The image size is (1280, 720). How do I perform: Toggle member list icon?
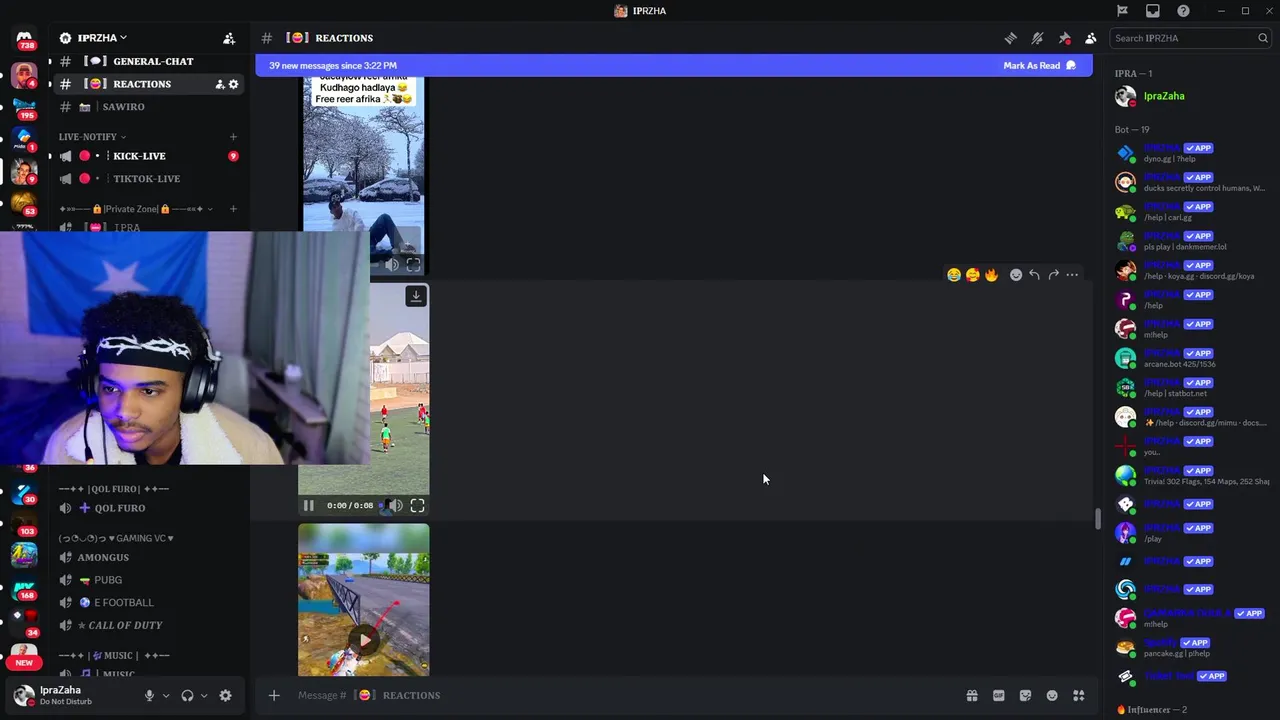[x=1091, y=38]
